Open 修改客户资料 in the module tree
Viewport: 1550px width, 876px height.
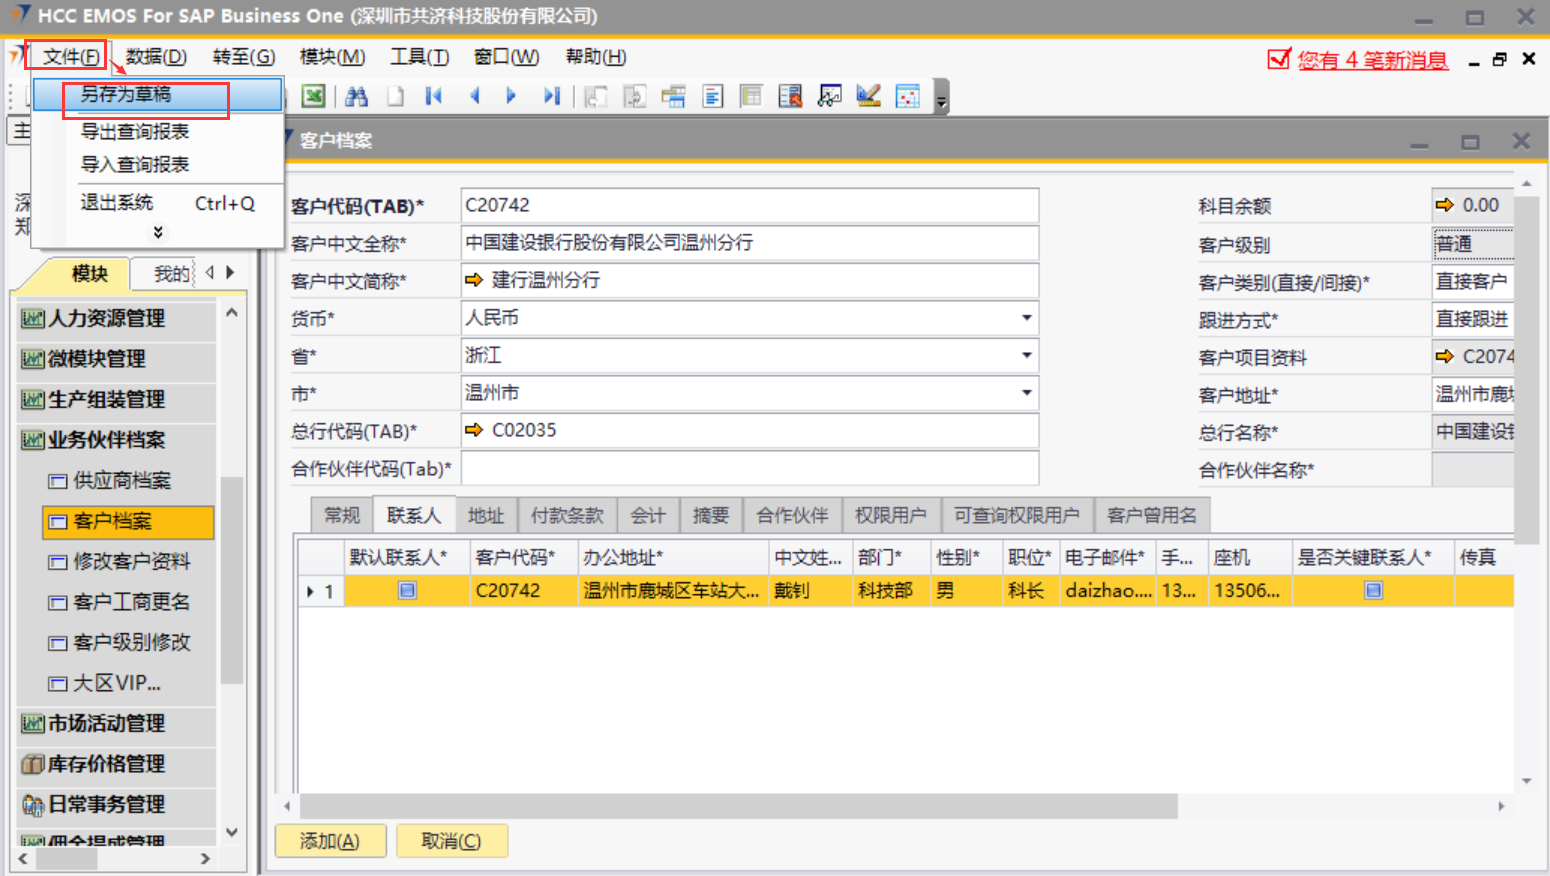coord(131,561)
